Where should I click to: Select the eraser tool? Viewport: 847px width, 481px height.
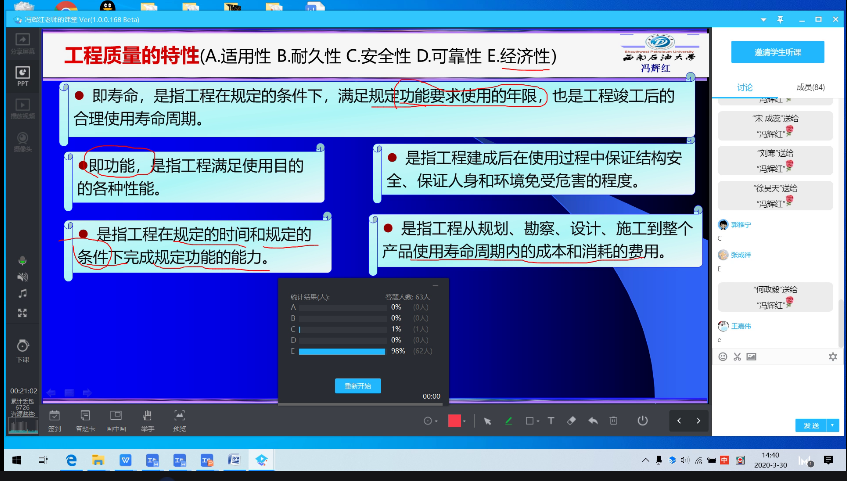click(x=571, y=421)
